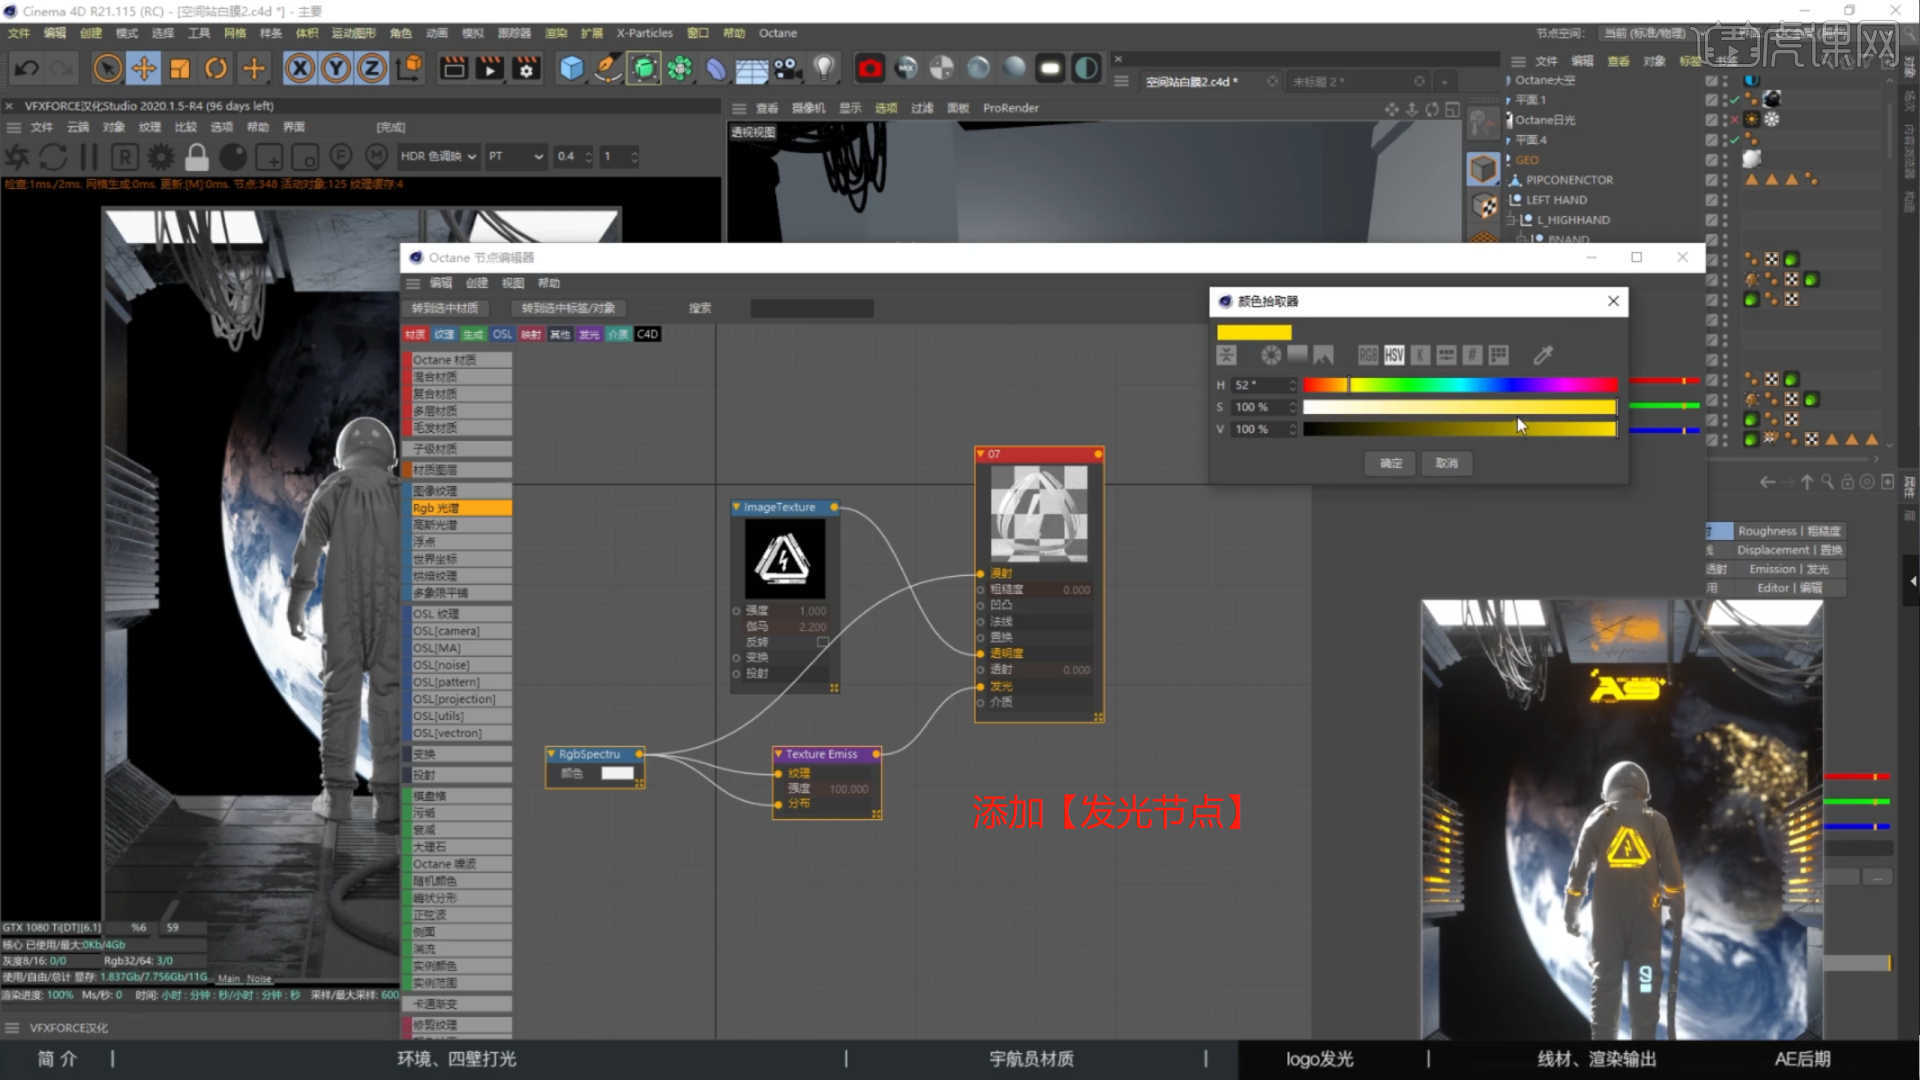Cancel color picker with 取消 button
The image size is (1920, 1080).
[1446, 463]
